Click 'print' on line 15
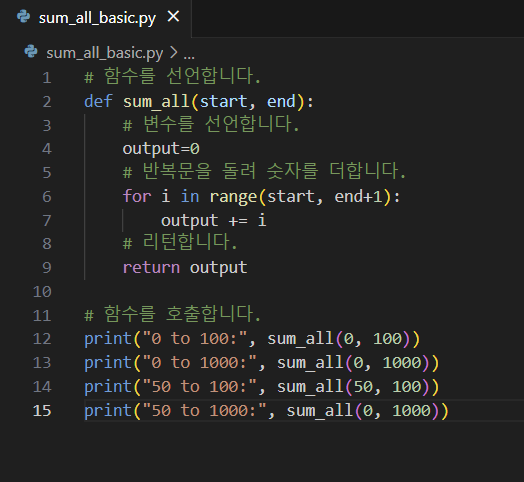524x482 pixels. 108,411
